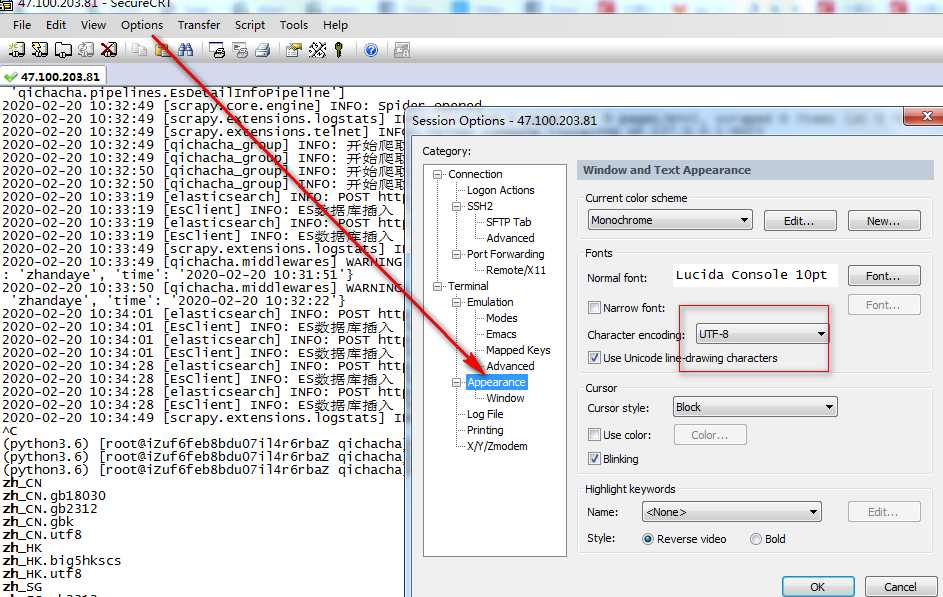This screenshot has width=943, height=597.
Task: Open the Edit menu
Action: (x=56, y=25)
